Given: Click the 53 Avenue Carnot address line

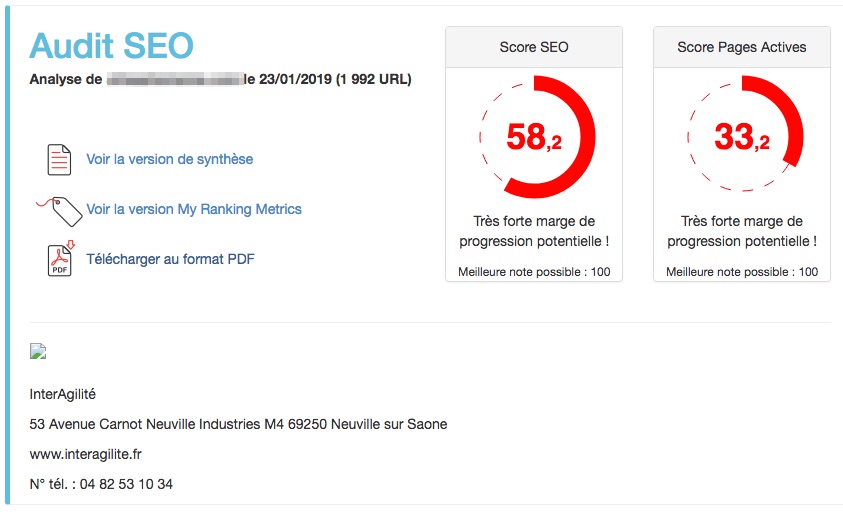Looking at the screenshot, I should pos(238,424).
